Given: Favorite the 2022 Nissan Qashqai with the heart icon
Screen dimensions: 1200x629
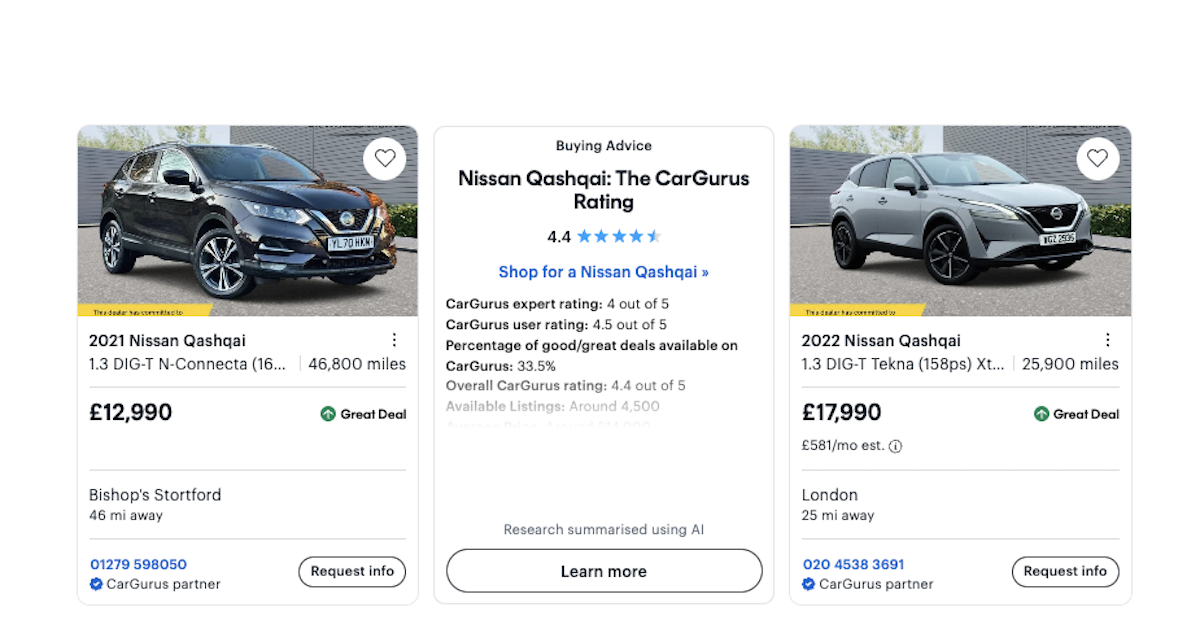Looking at the screenshot, I should tap(1097, 158).
